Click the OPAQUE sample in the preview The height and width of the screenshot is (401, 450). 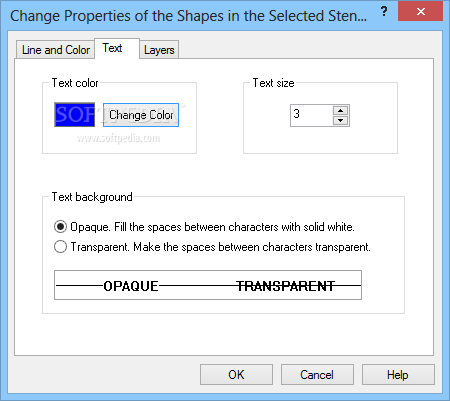point(131,286)
